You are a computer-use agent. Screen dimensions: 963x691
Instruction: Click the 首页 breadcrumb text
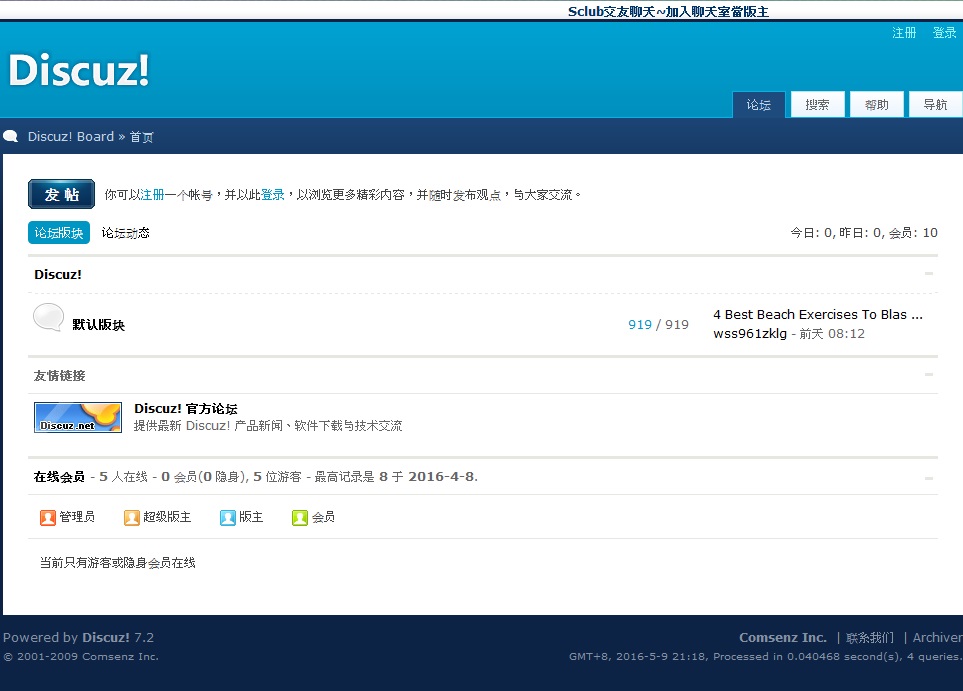[141, 137]
